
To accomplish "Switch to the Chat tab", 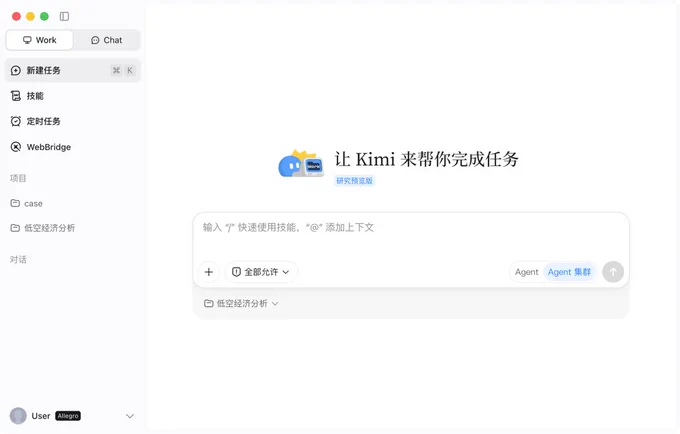I will tap(107, 40).
